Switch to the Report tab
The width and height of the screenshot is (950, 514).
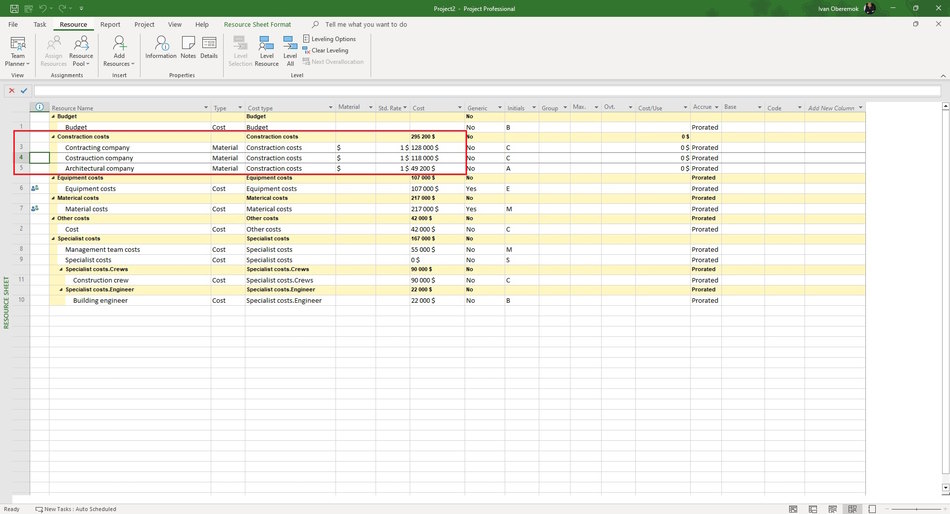(110, 24)
